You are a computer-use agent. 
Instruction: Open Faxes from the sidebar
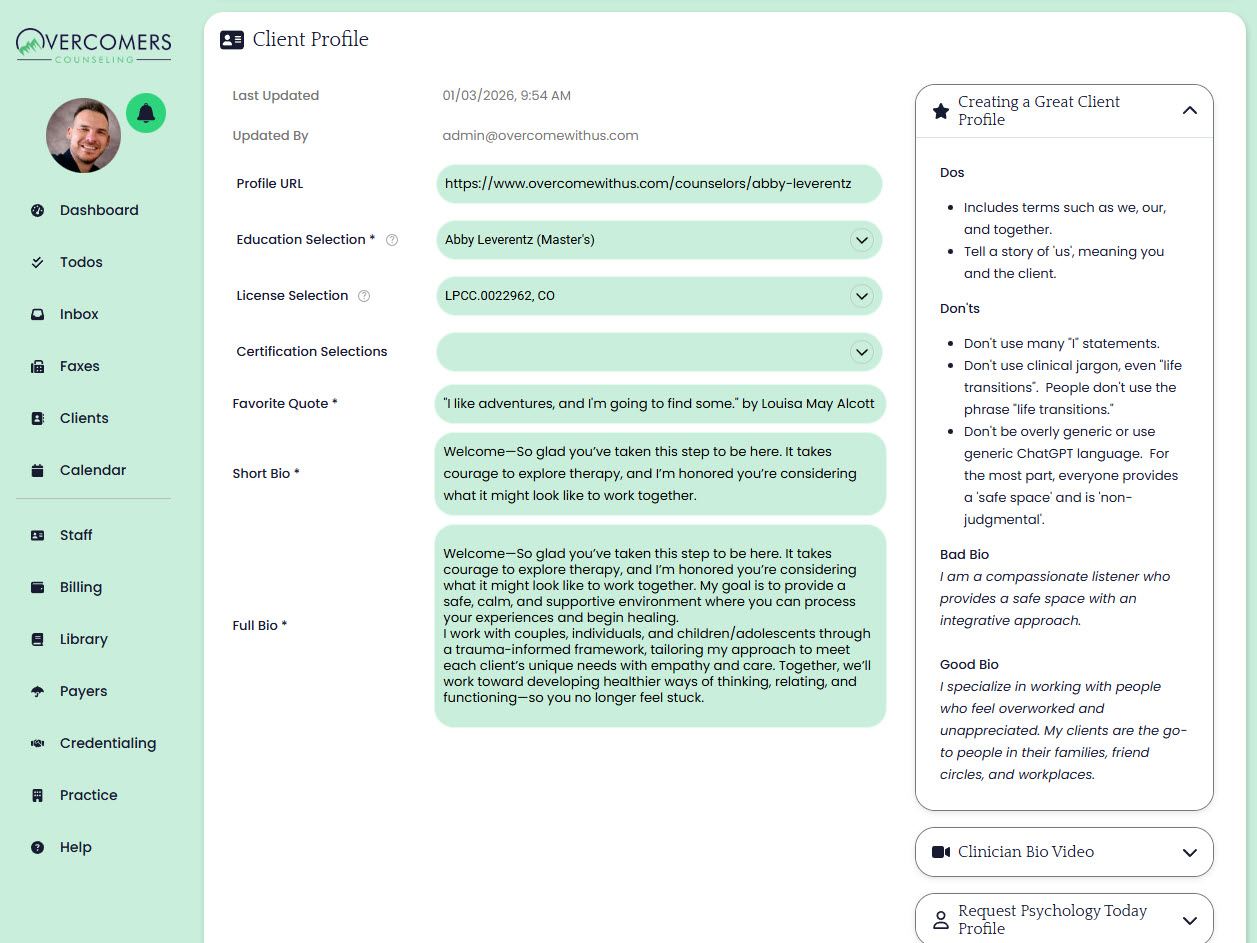tap(79, 366)
